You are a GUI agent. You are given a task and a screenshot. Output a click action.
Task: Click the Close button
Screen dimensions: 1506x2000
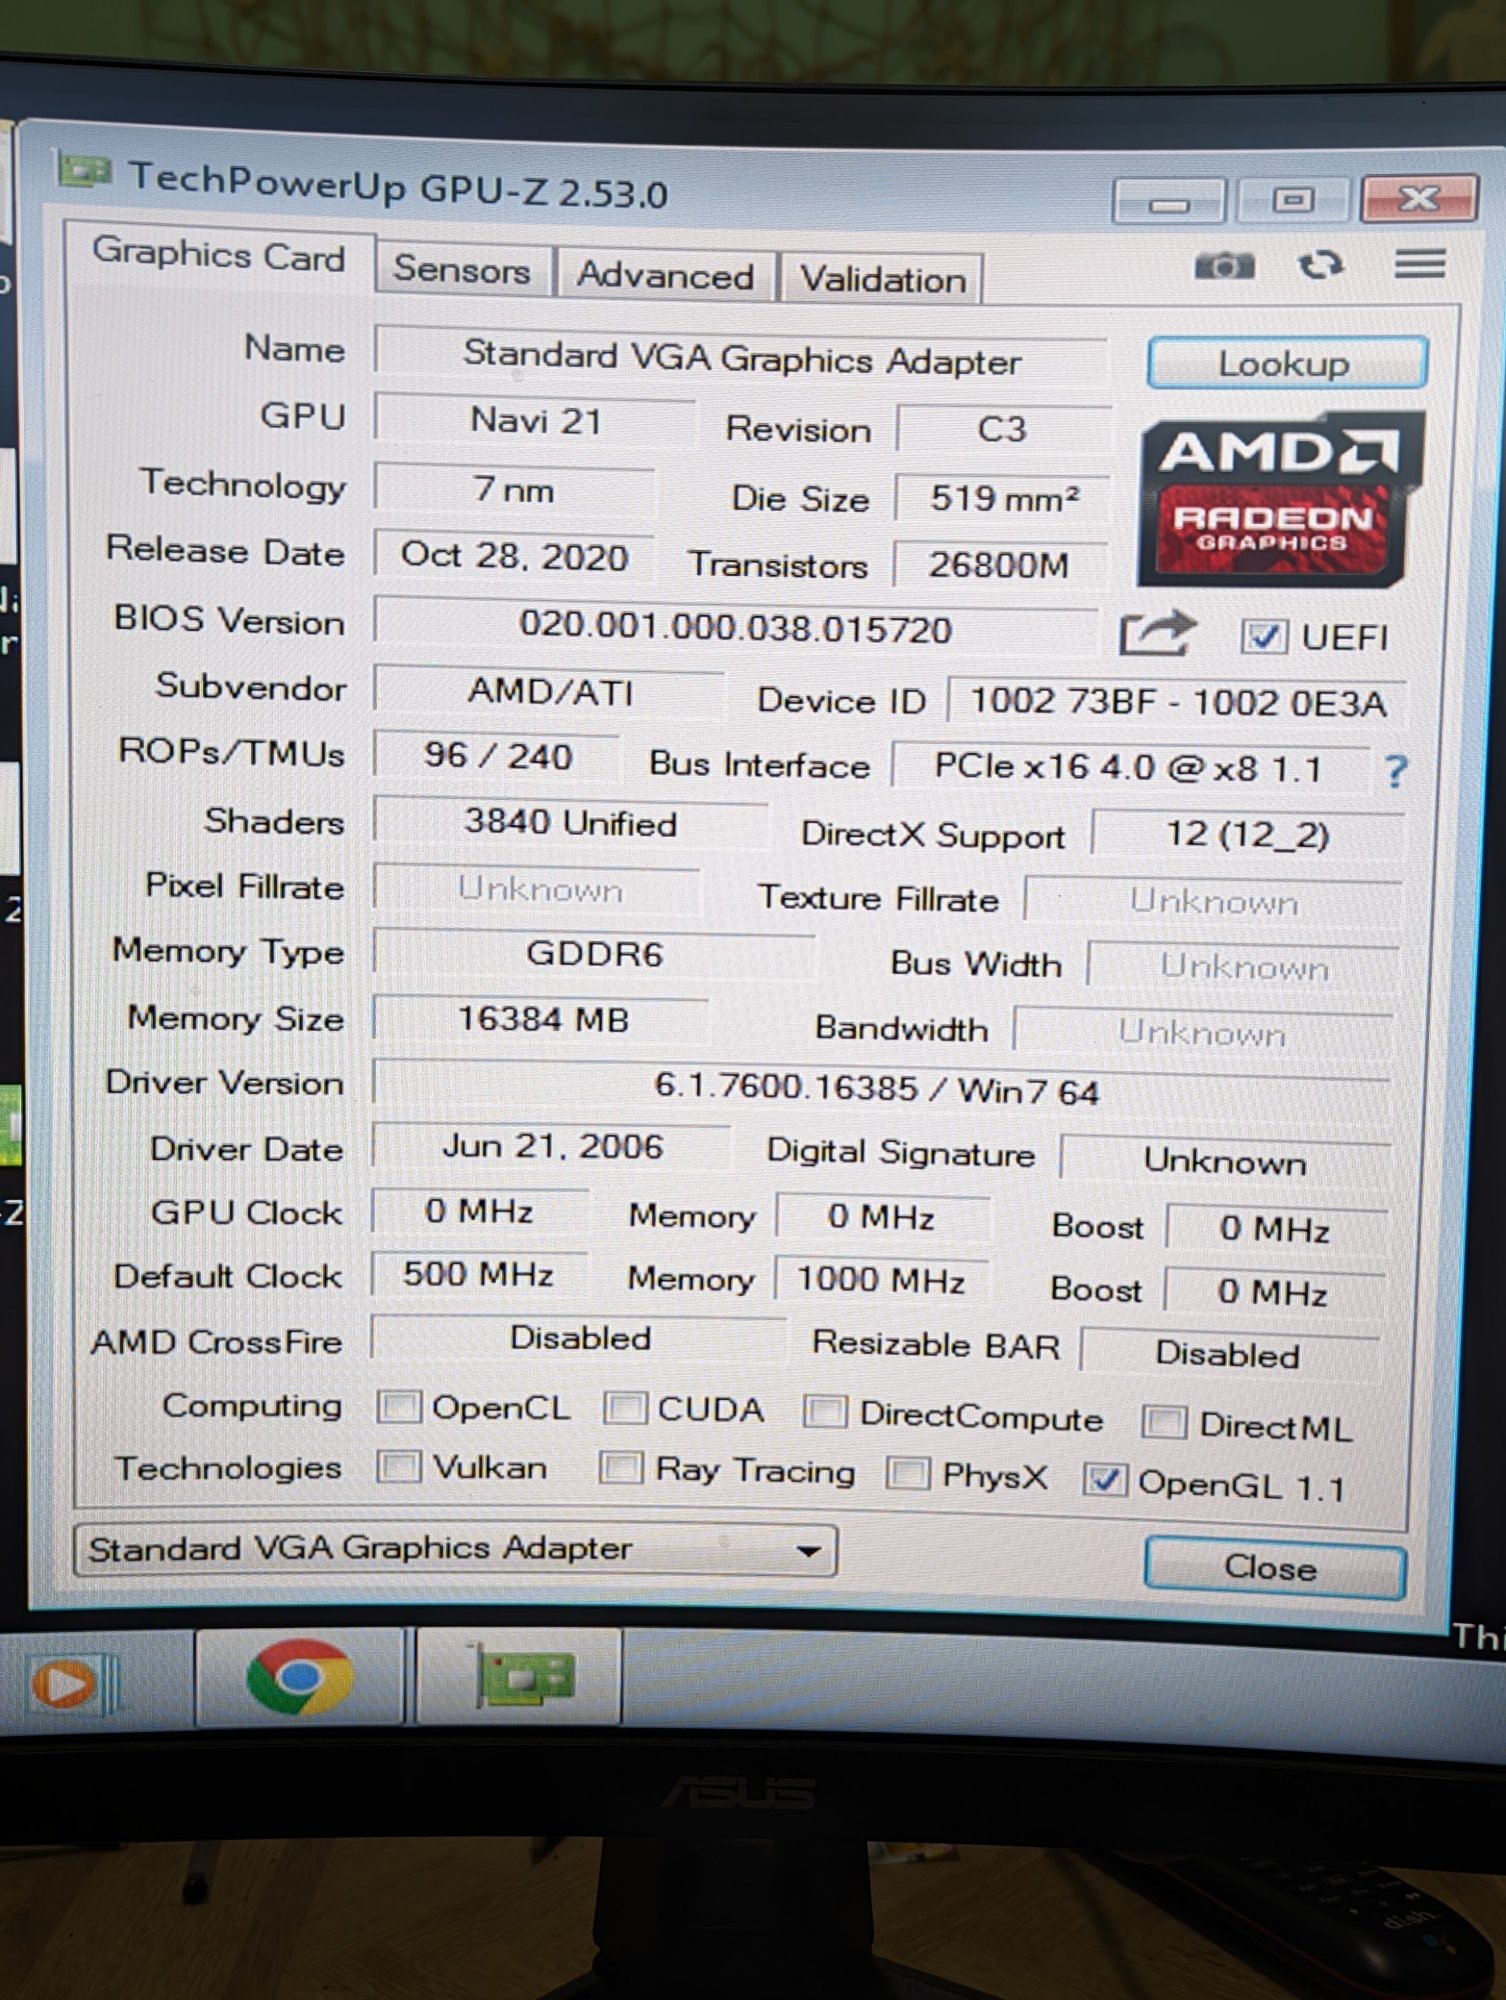[x=1273, y=1568]
